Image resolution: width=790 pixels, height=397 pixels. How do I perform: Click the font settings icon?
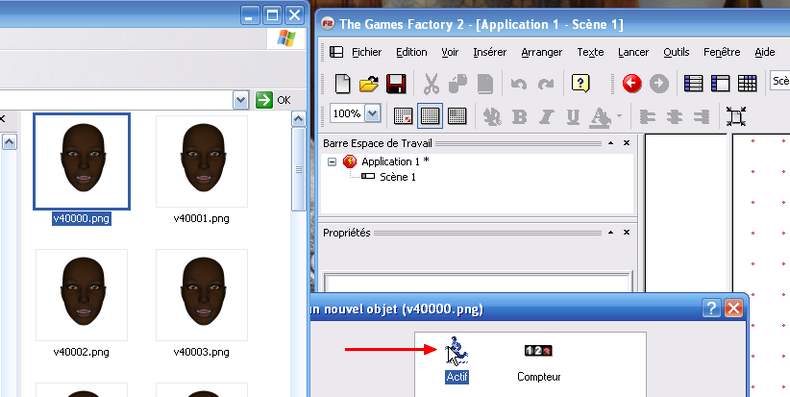coord(492,117)
